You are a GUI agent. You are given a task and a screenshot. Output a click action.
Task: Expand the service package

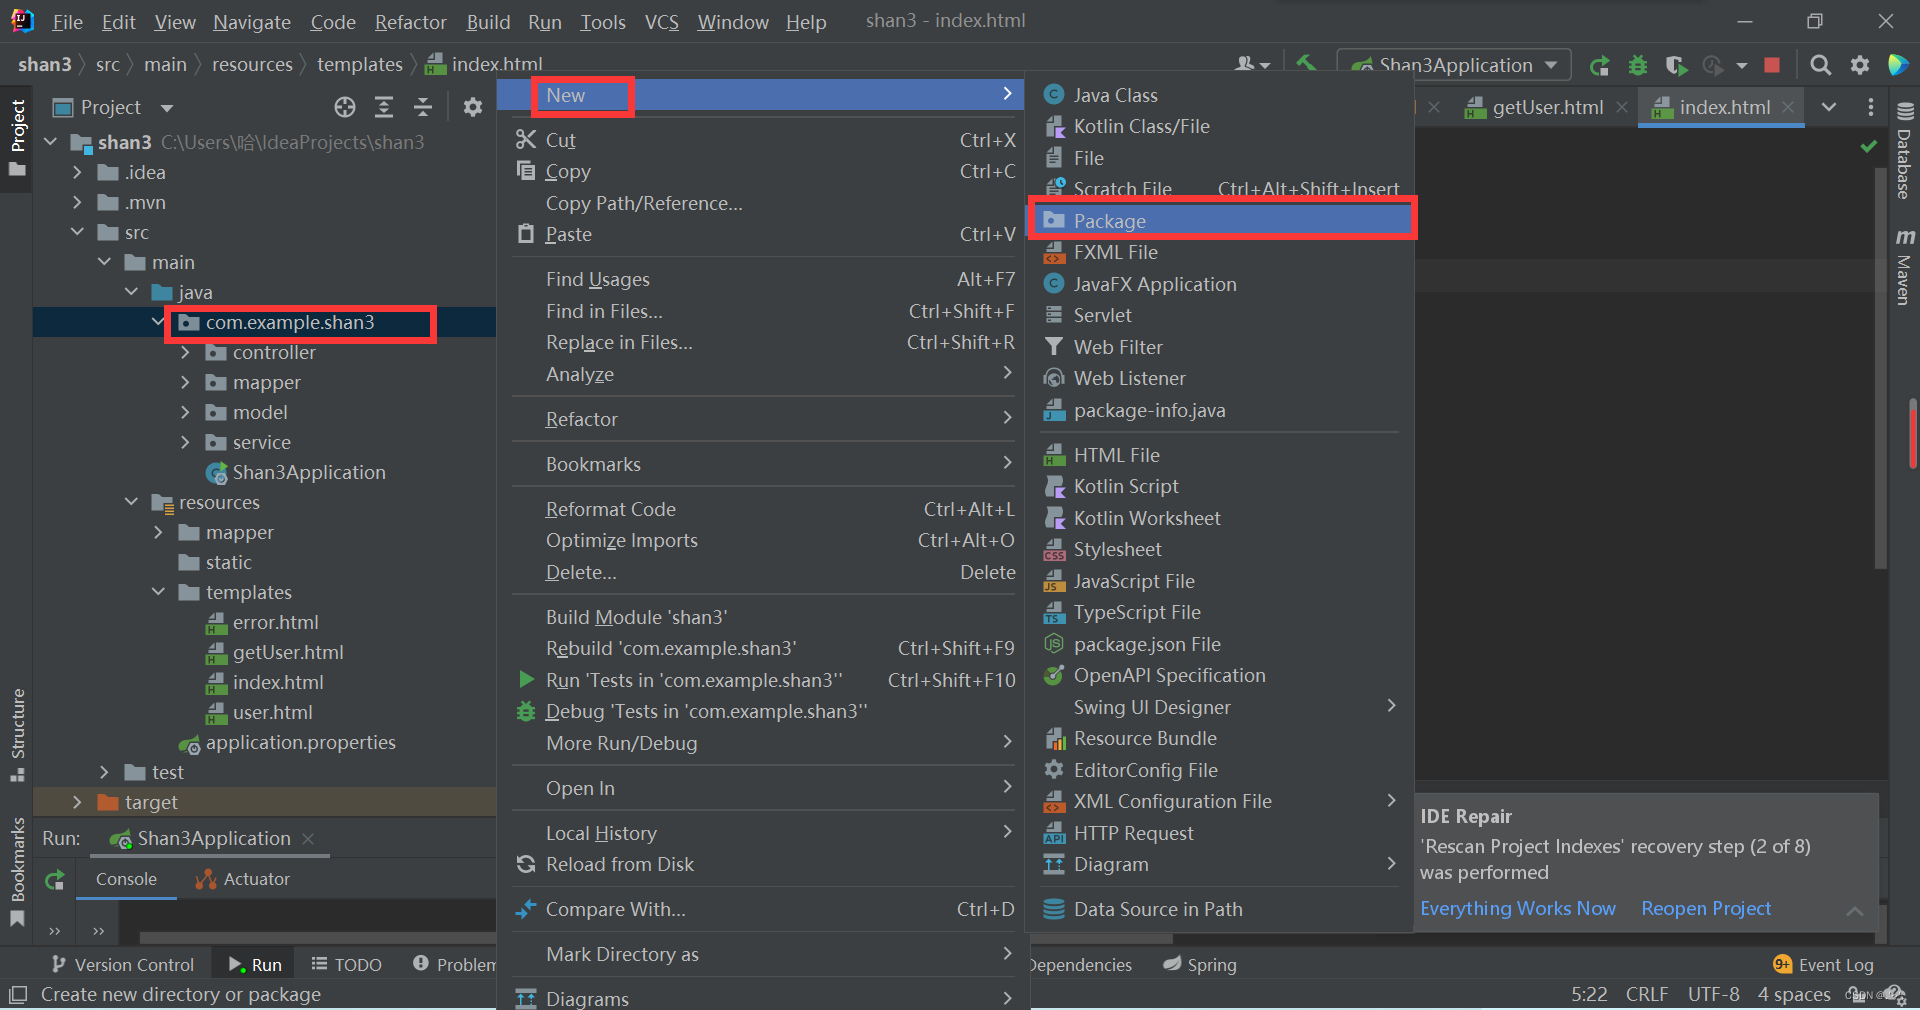[x=185, y=442]
